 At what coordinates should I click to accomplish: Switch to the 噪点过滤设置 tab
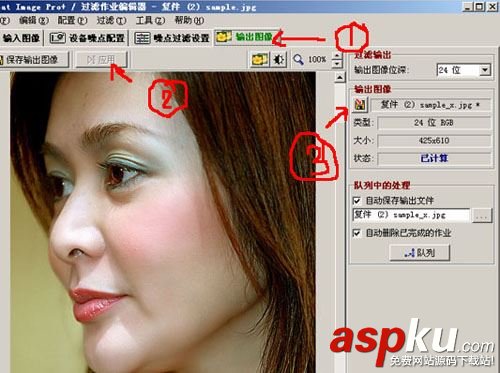(172, 38)
